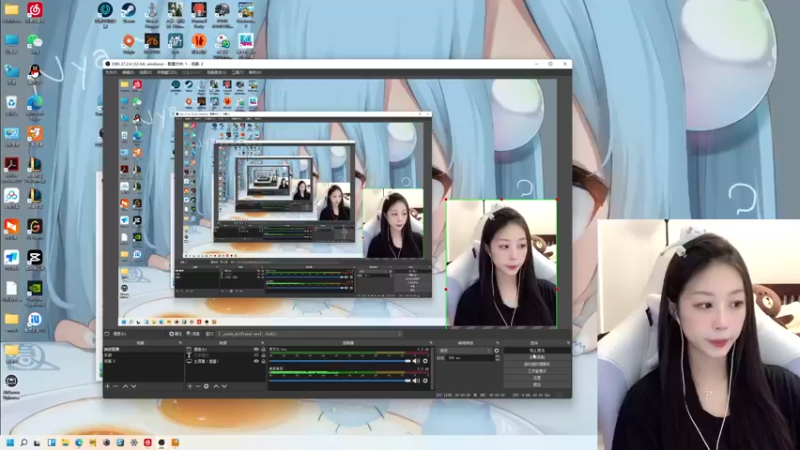This screenshot has height=450, width=800.
Task: Pop out the Sources dock header icon
Action: (x=262, y=343)
